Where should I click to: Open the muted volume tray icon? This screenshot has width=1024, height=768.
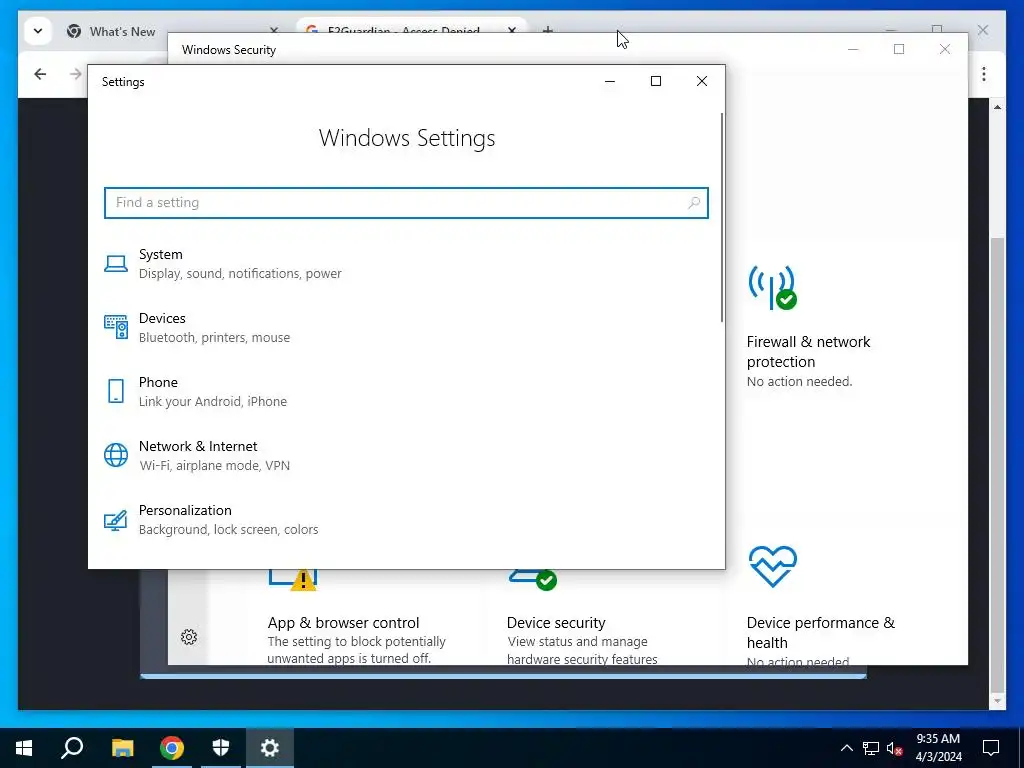click(895, 748)
